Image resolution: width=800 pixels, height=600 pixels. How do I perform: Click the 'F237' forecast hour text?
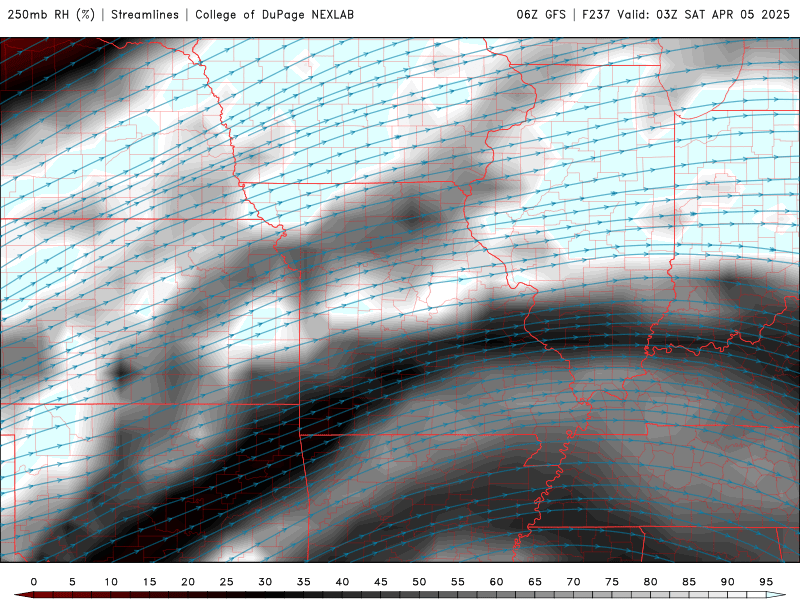[596, 14]
